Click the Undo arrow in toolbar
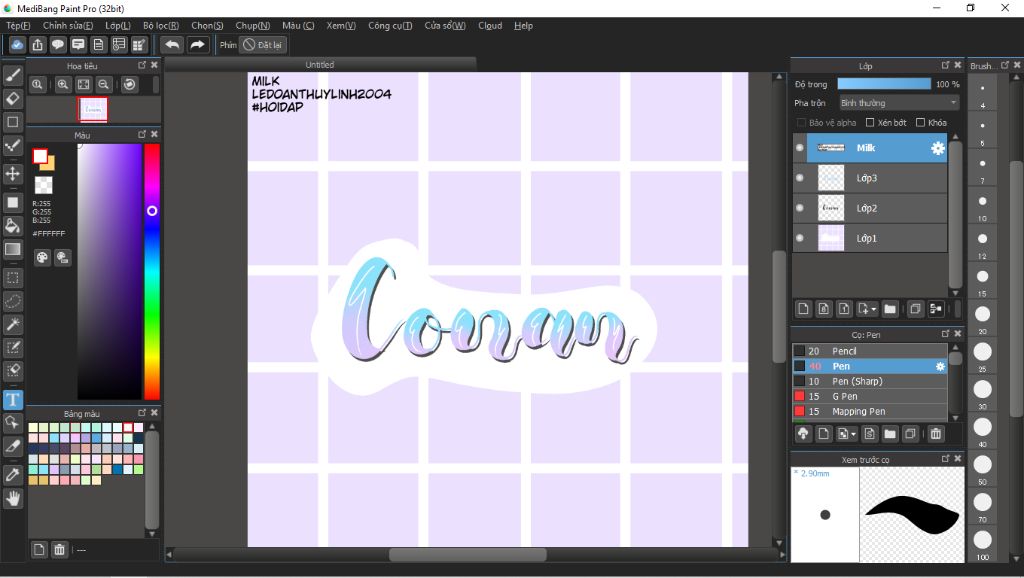 click(x=172, y=44)
